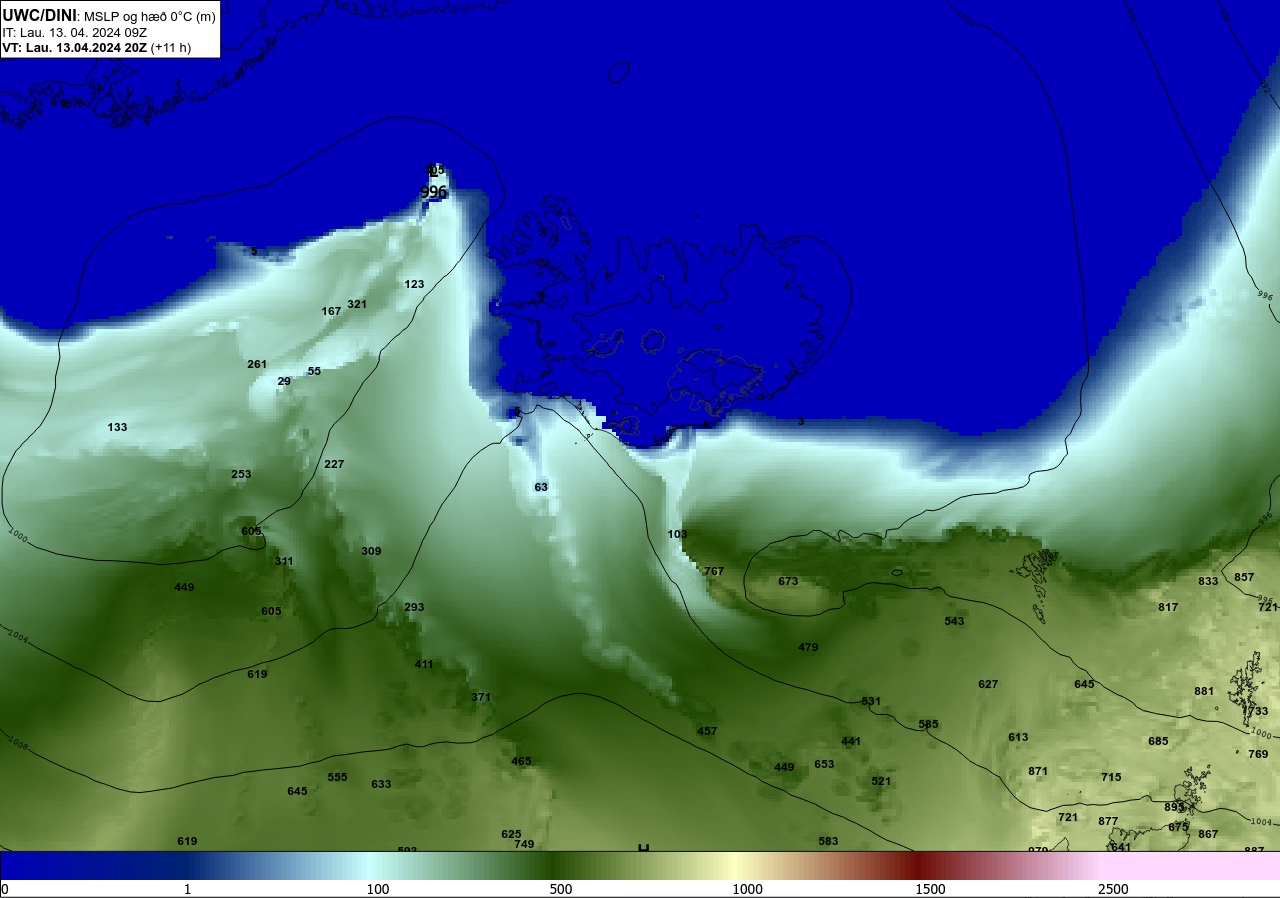Viewport: 1280px width, 898px height.
Task: Click the height value 521
Action: (881, 781)
